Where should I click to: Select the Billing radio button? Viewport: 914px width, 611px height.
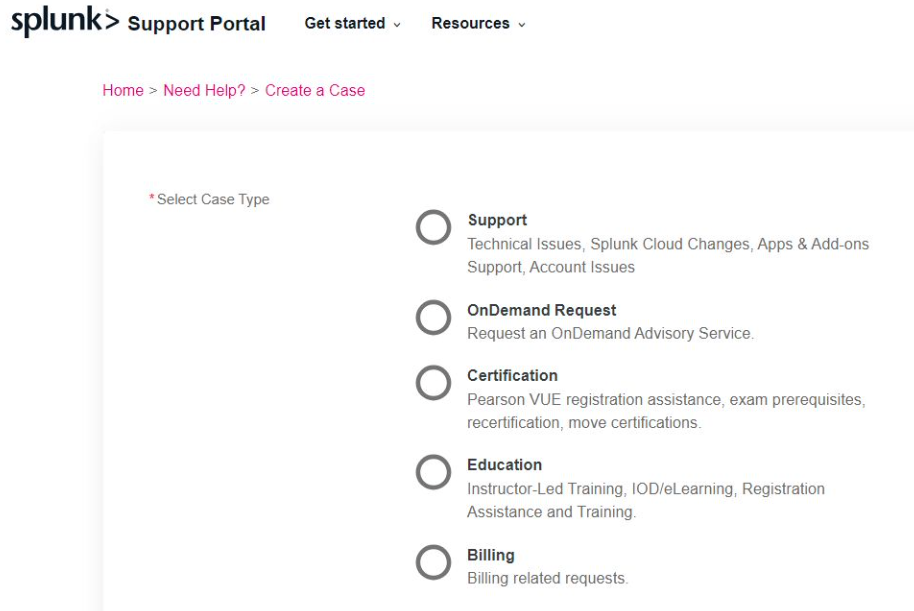coord(433,563)
